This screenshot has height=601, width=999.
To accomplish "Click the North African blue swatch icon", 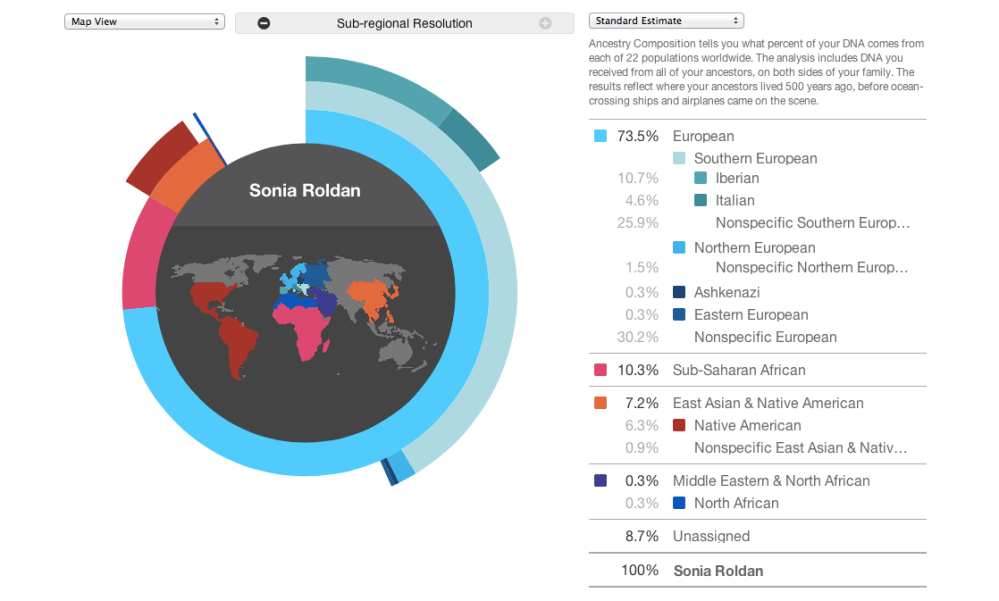I will pos(679,503).
